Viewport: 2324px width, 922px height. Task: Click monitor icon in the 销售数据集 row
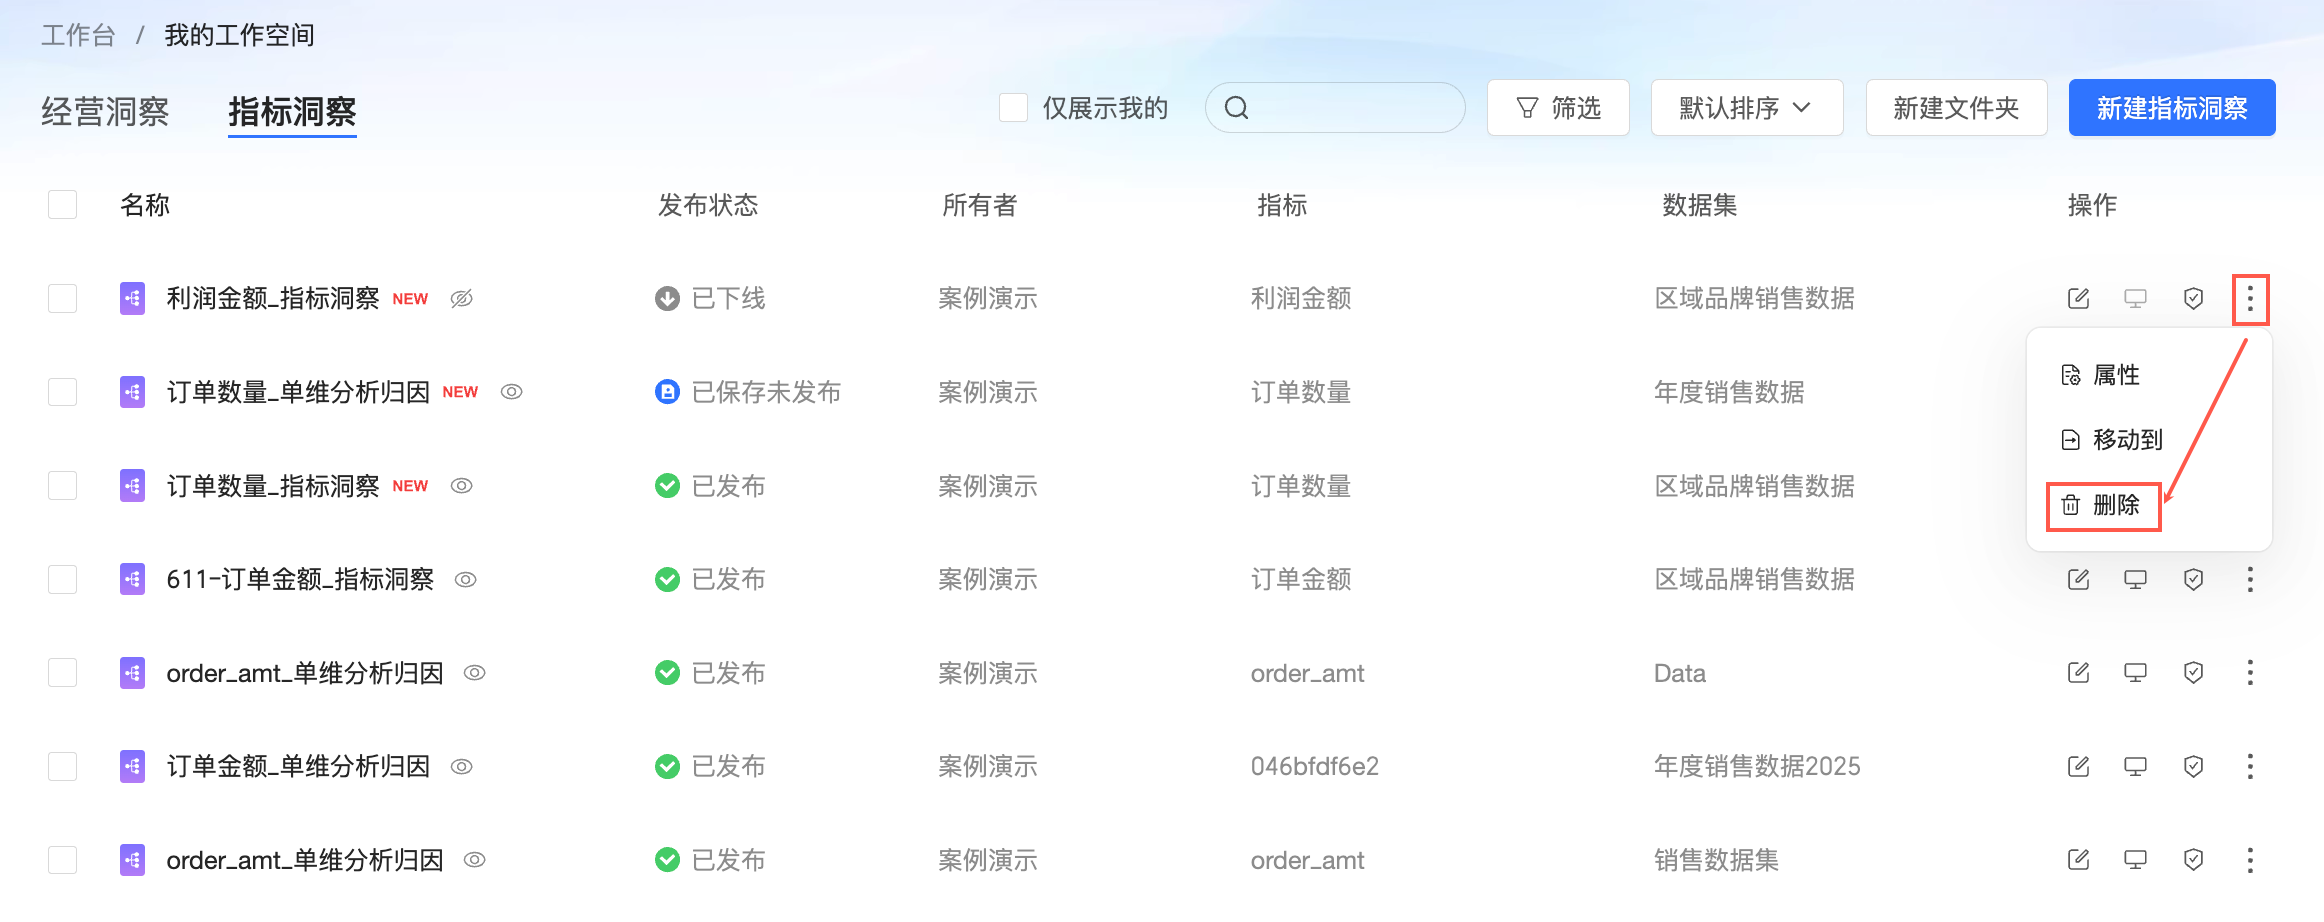[x=2135, y=859]
